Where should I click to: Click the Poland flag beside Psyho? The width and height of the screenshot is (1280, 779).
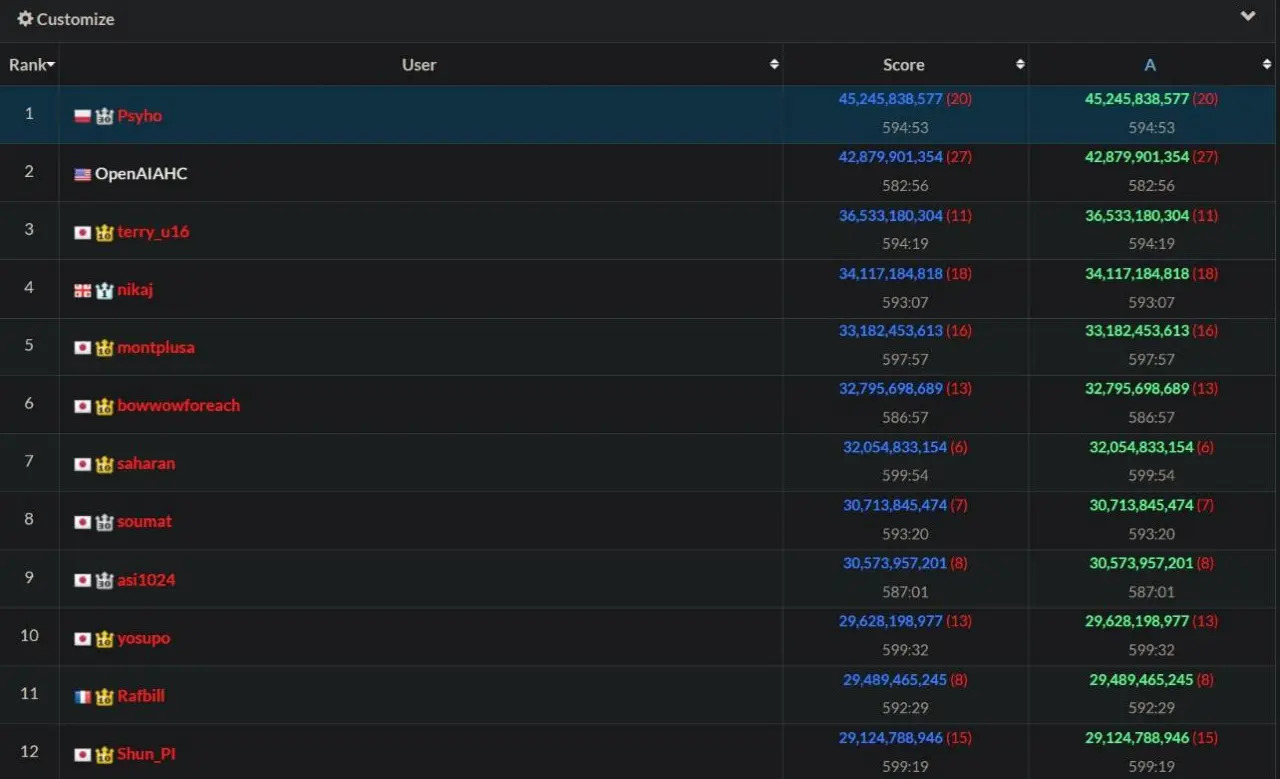pyautogui.click(x=83, y=116)
